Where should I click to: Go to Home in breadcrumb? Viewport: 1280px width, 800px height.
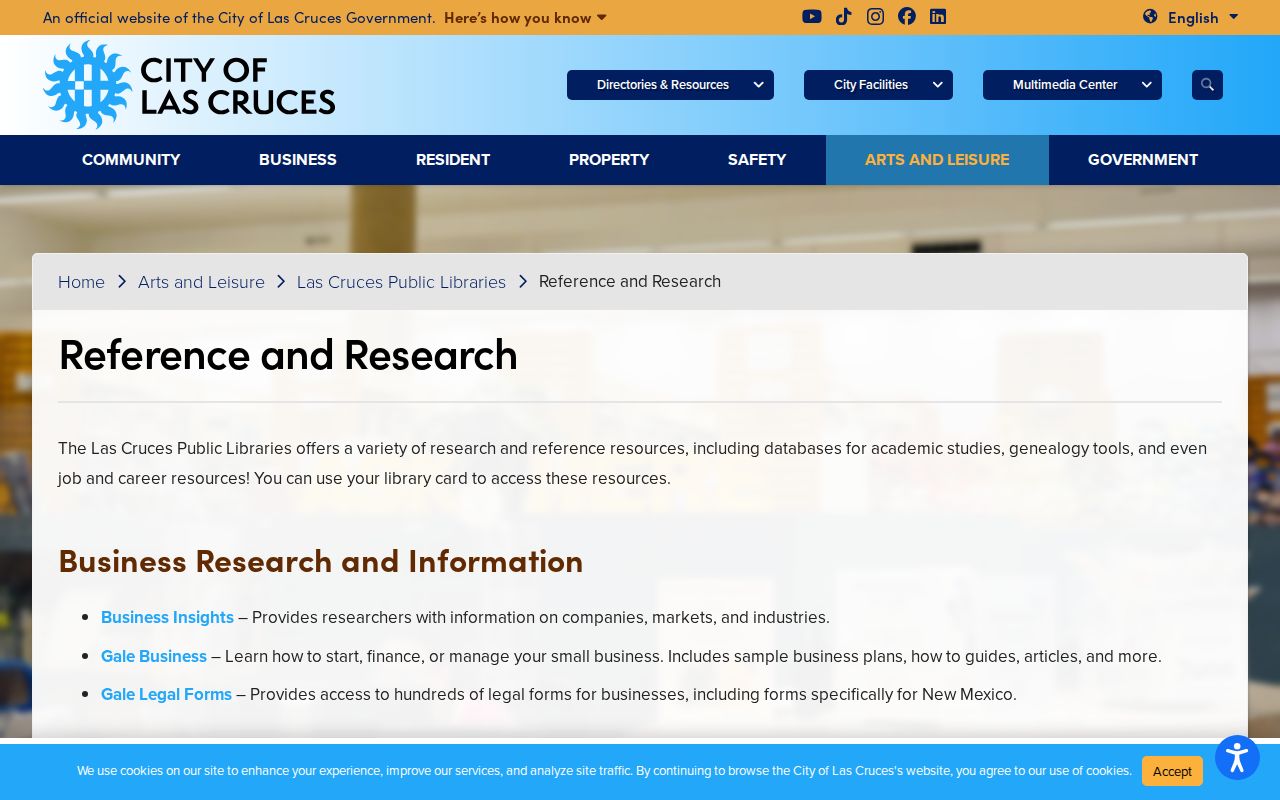click(81, 282)
